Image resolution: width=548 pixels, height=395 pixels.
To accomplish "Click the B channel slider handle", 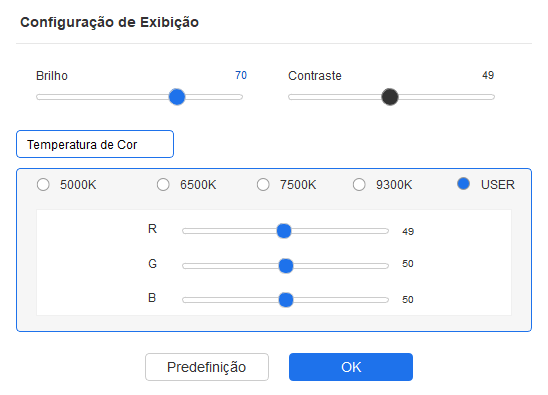I will click(286, 300).
